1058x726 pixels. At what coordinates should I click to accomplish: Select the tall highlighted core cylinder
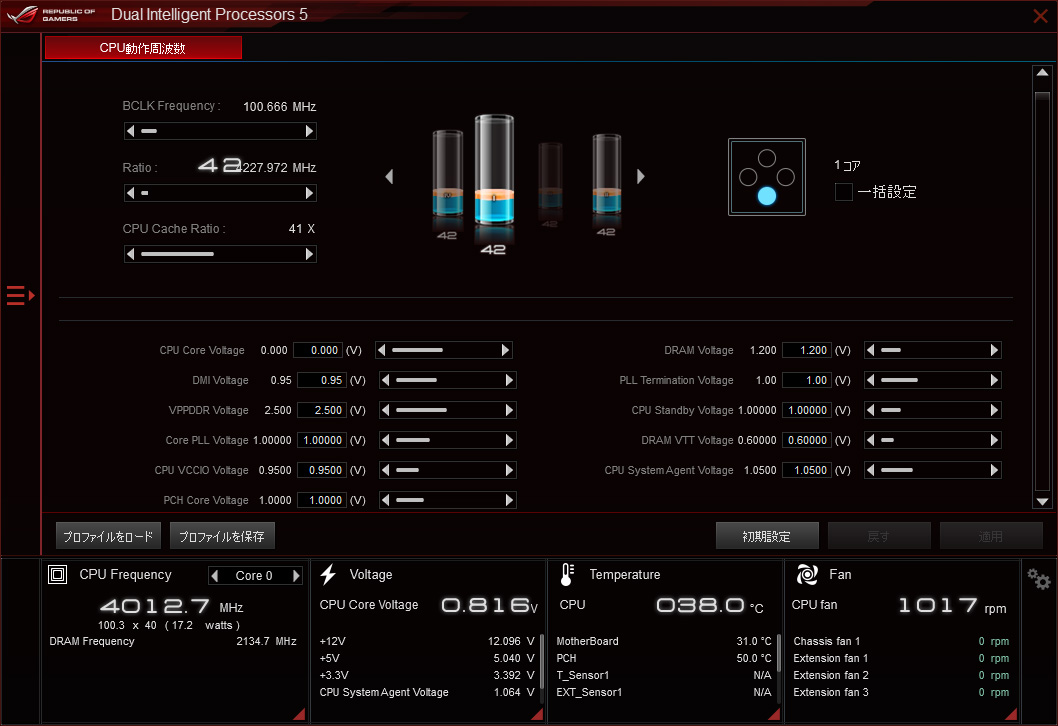pyautogui.click(x=494, y=170)
